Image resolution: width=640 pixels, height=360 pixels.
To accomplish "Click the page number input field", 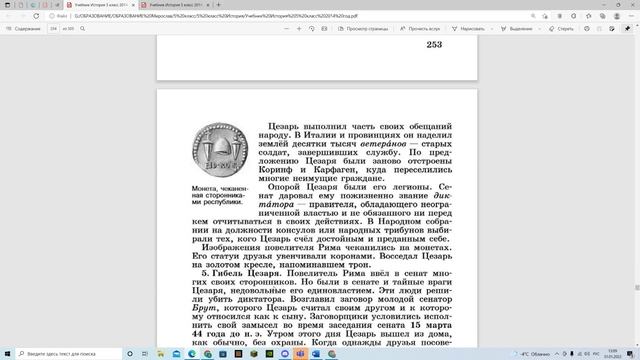I will [53, 29].
